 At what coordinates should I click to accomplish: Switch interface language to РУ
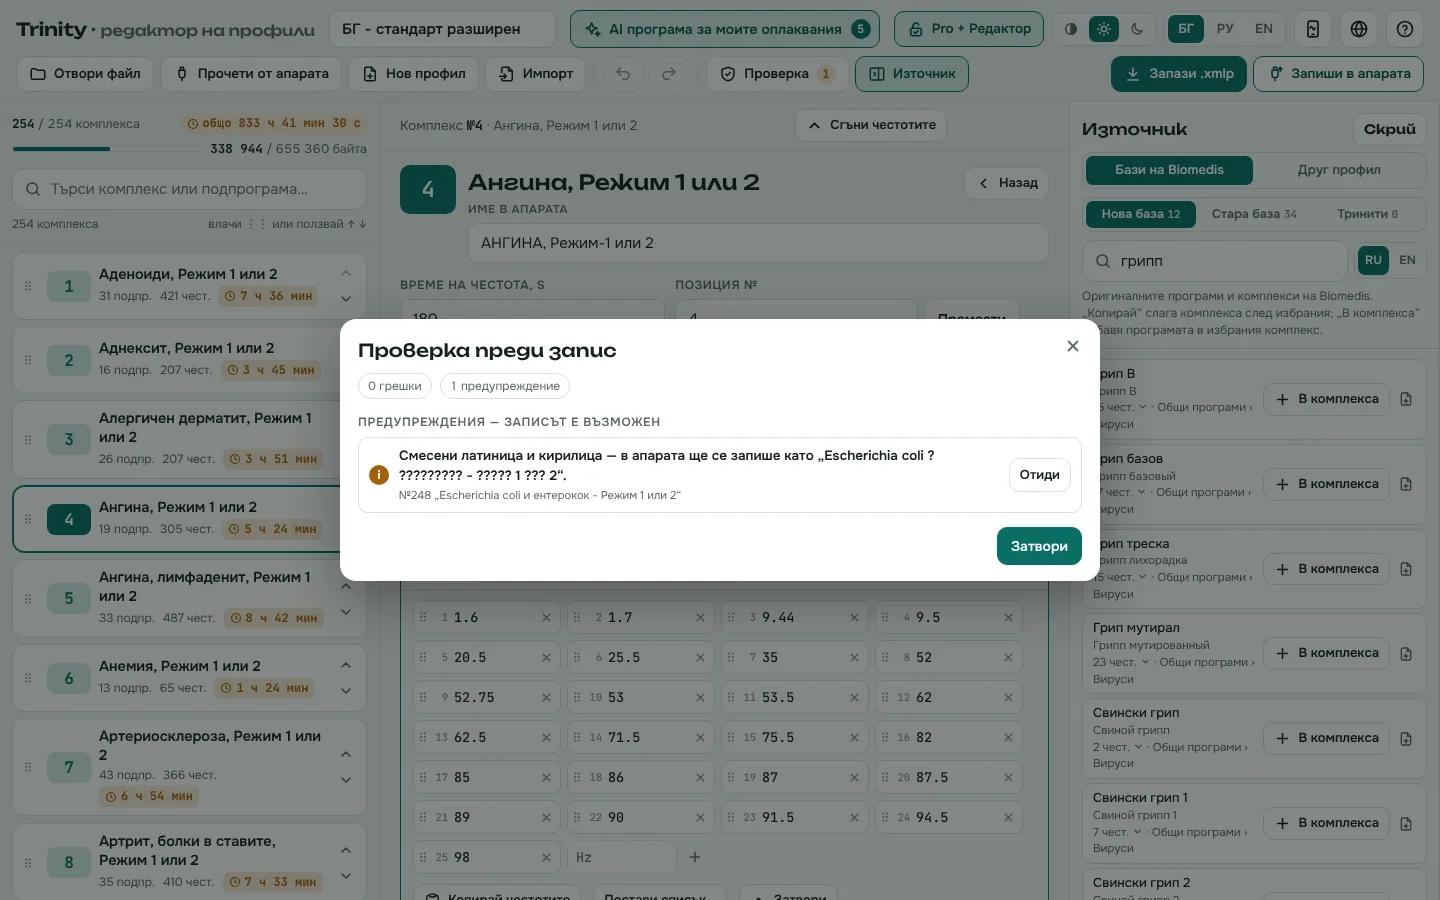tap(1225, 29)
